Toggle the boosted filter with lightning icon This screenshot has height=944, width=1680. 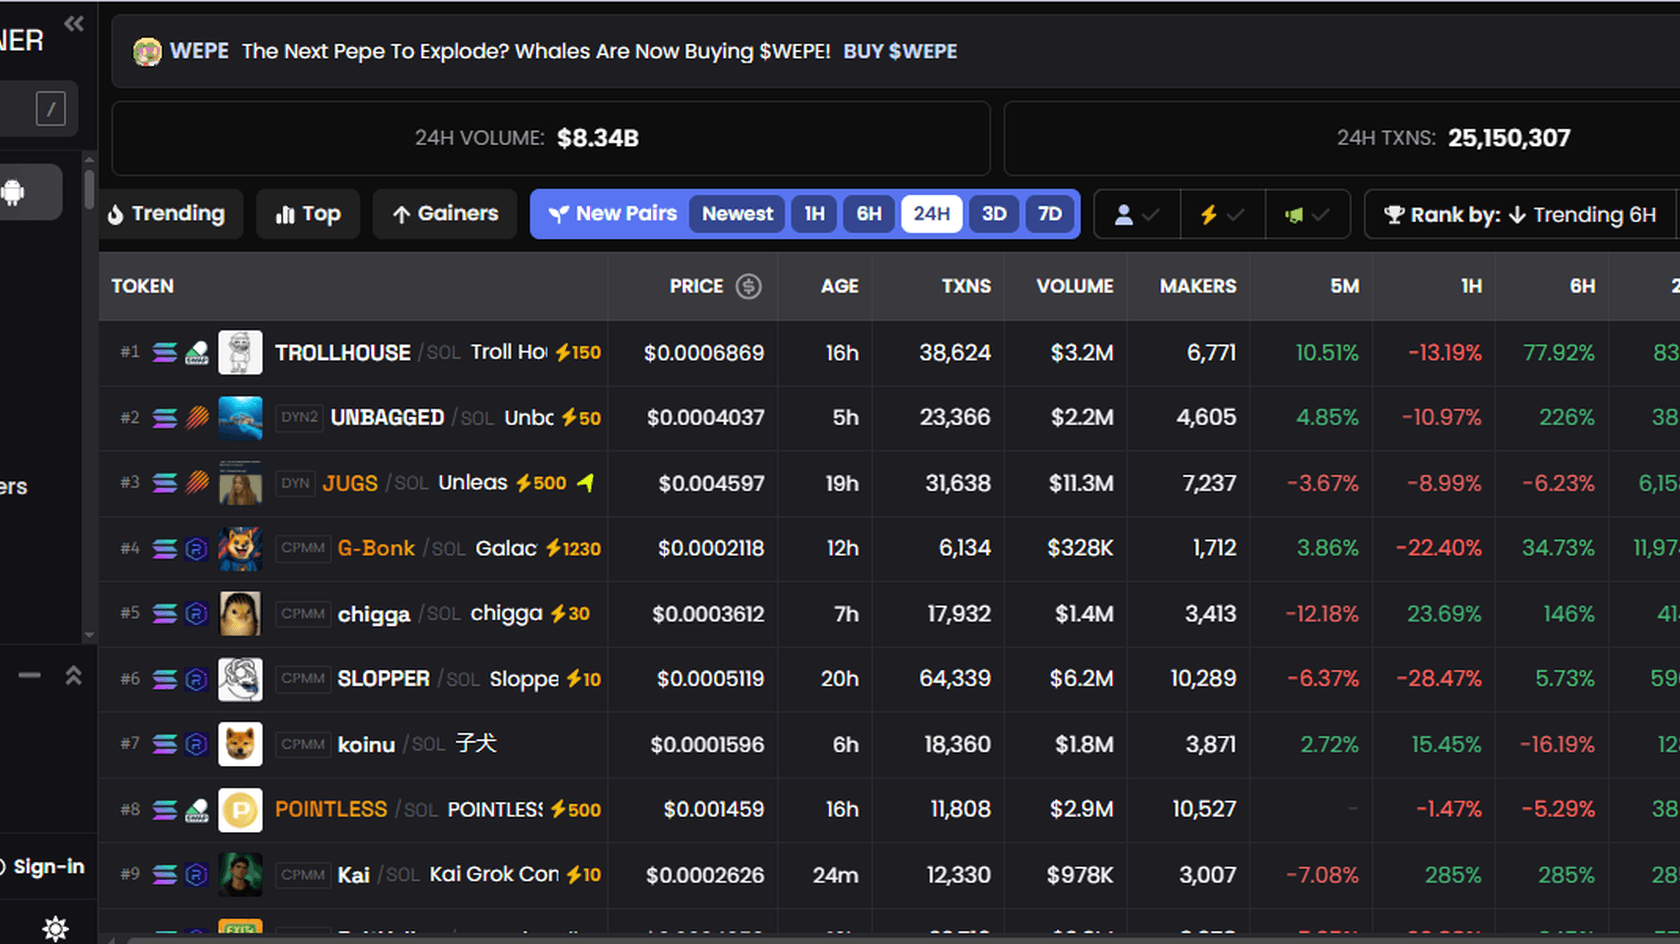point(1221,214)
